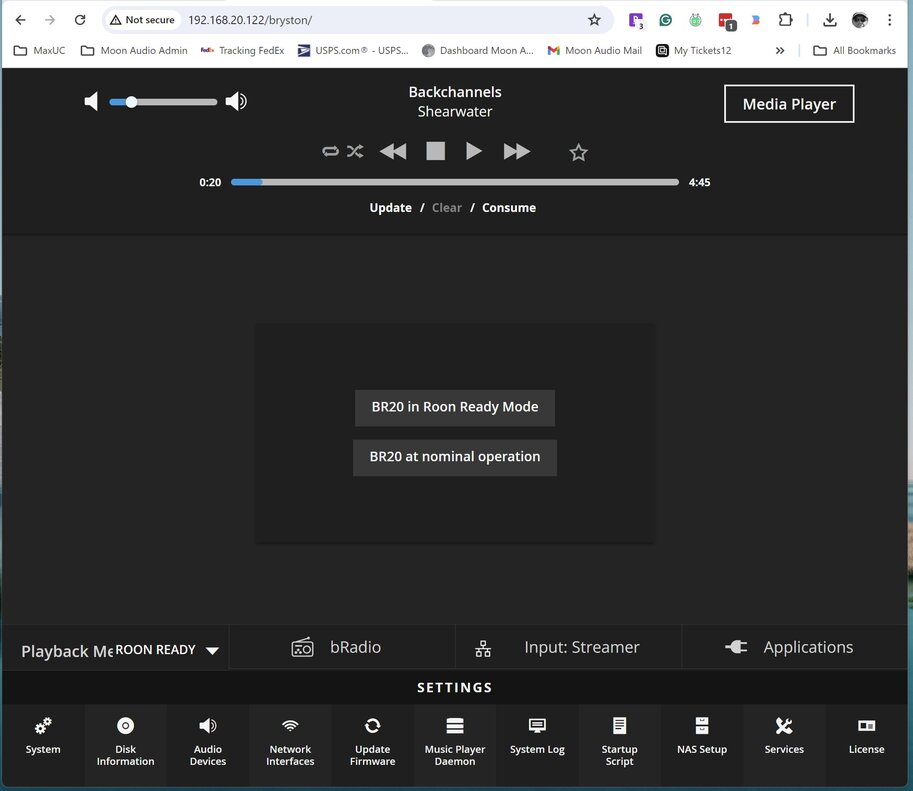Image resolution: width=913 pixels, height=791 pixels.
Task: Expand hidden bookmarks with the chevron
Action: [780, 51]
